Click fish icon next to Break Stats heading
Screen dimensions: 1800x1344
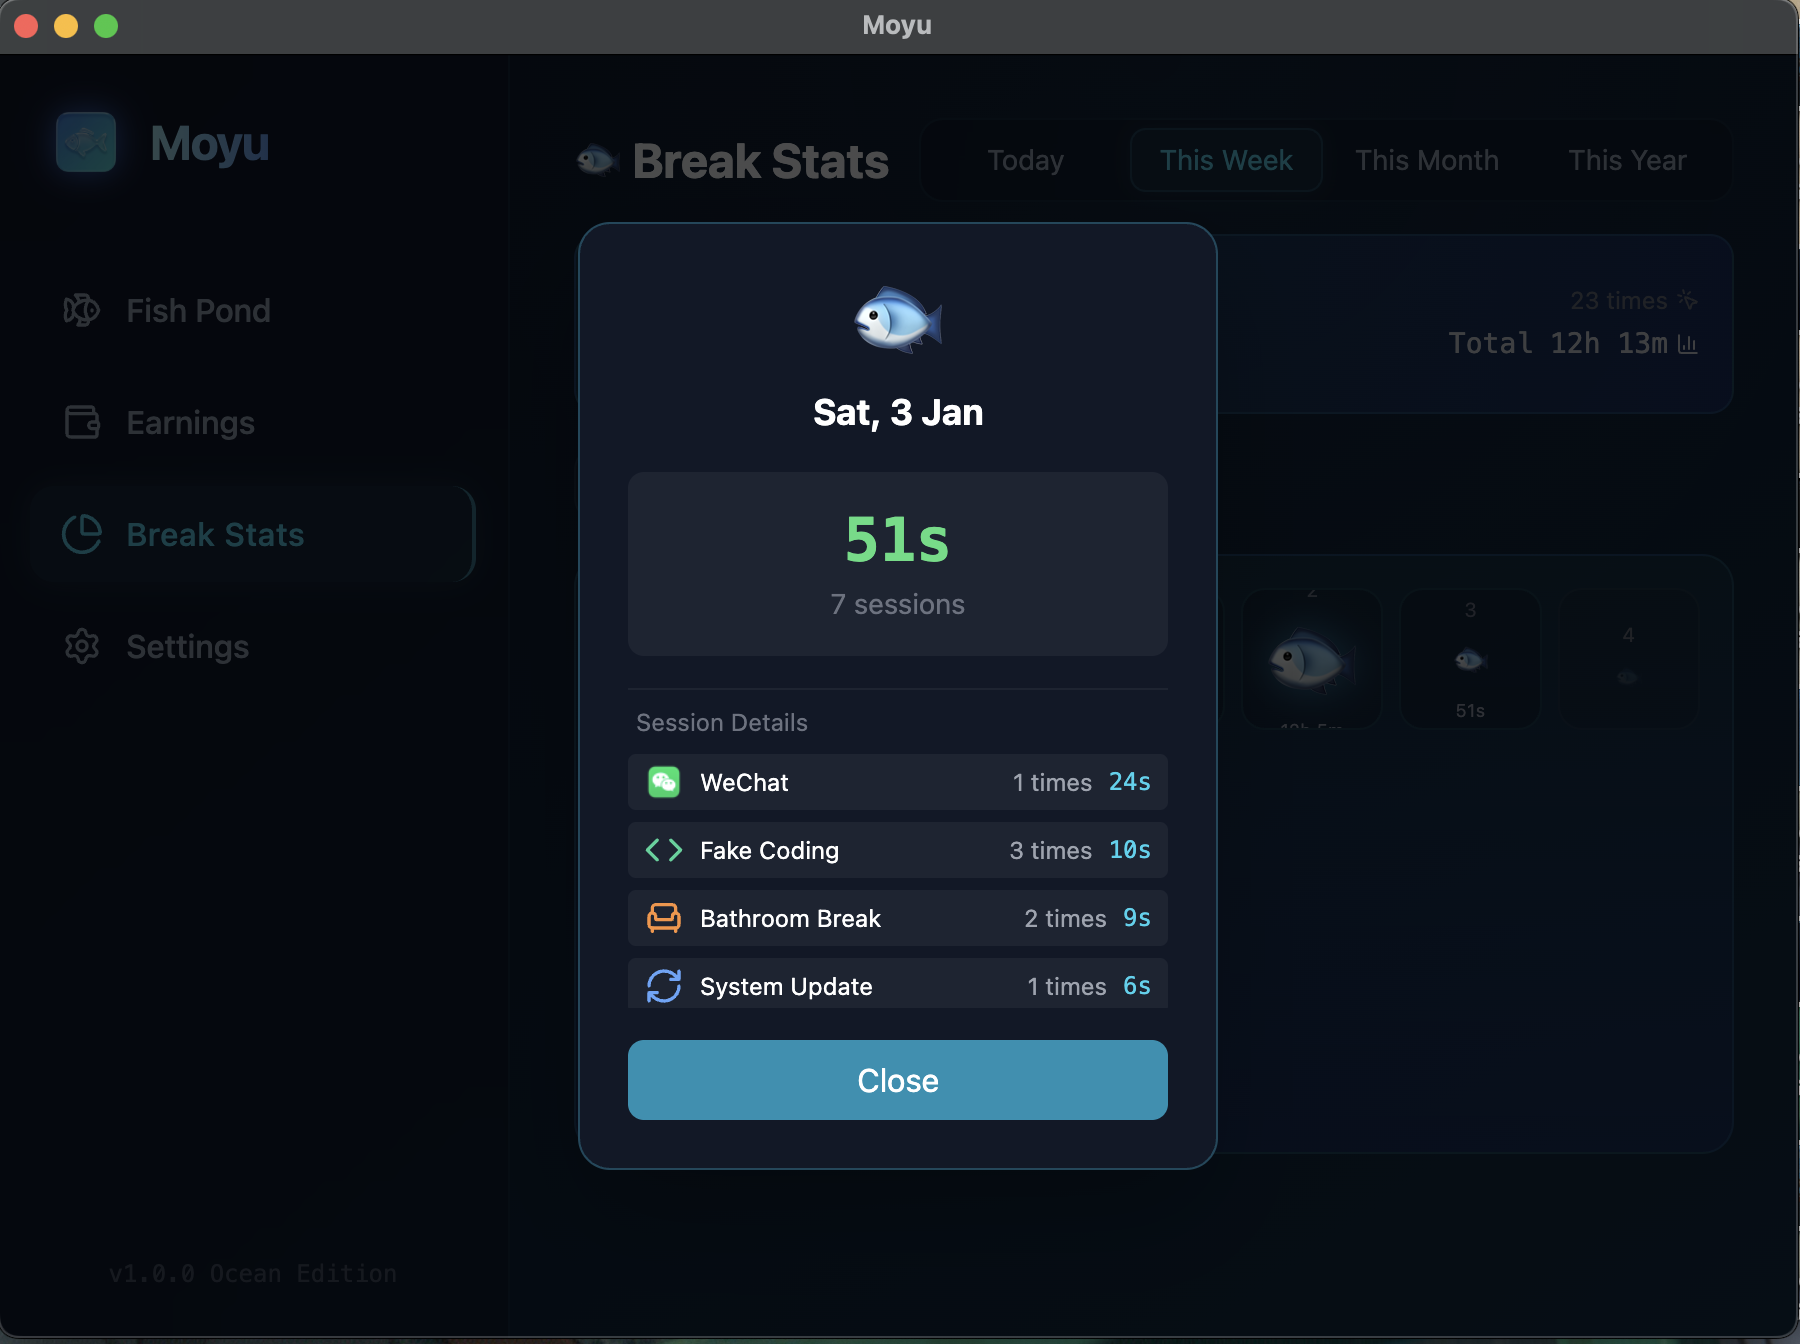click(598, 160)
